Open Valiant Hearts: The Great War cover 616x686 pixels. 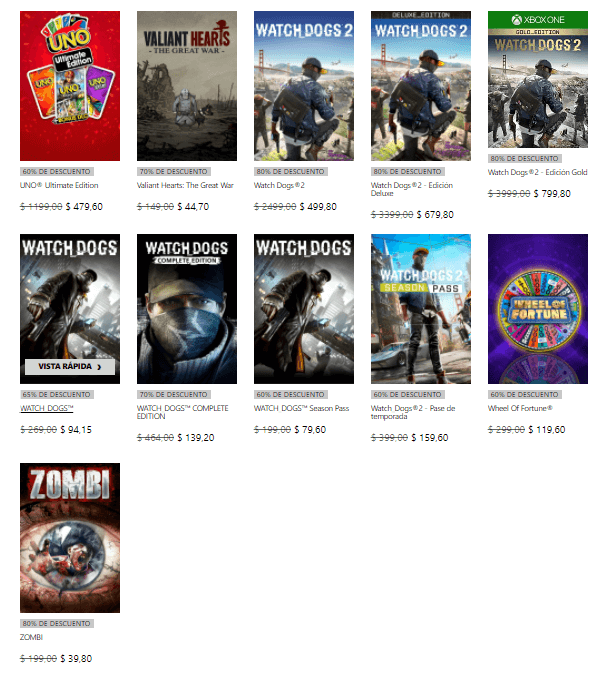187,86
